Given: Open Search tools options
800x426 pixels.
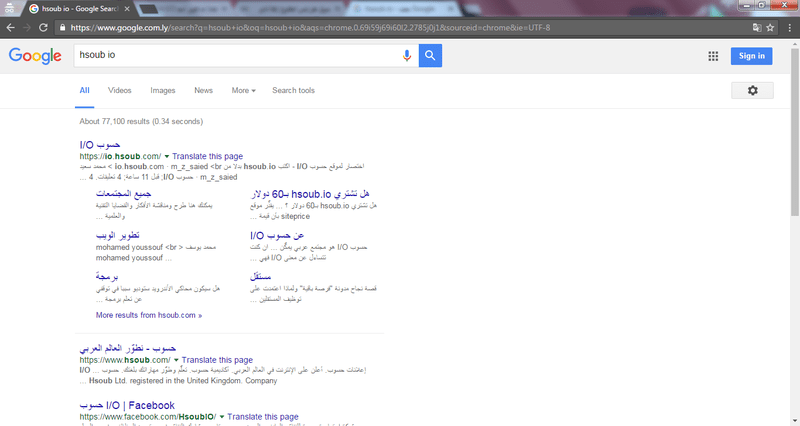Looking at the screenshot, I should click(x=293, y=90).
